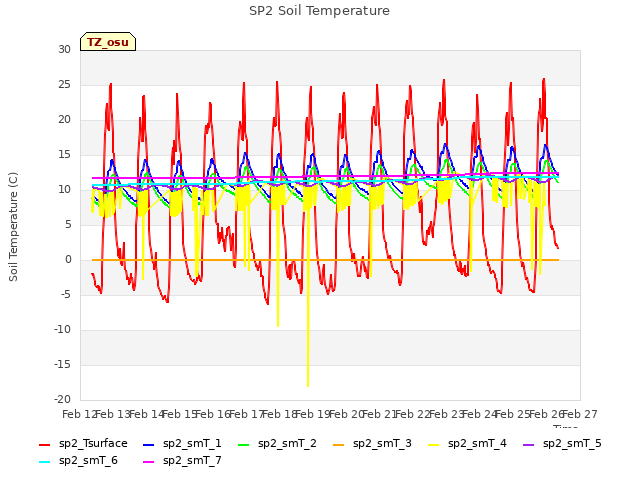Toggle the sp2_smT_1 legend entry
The width and height of the screenshot is (640, 480).
click(182, 443)
